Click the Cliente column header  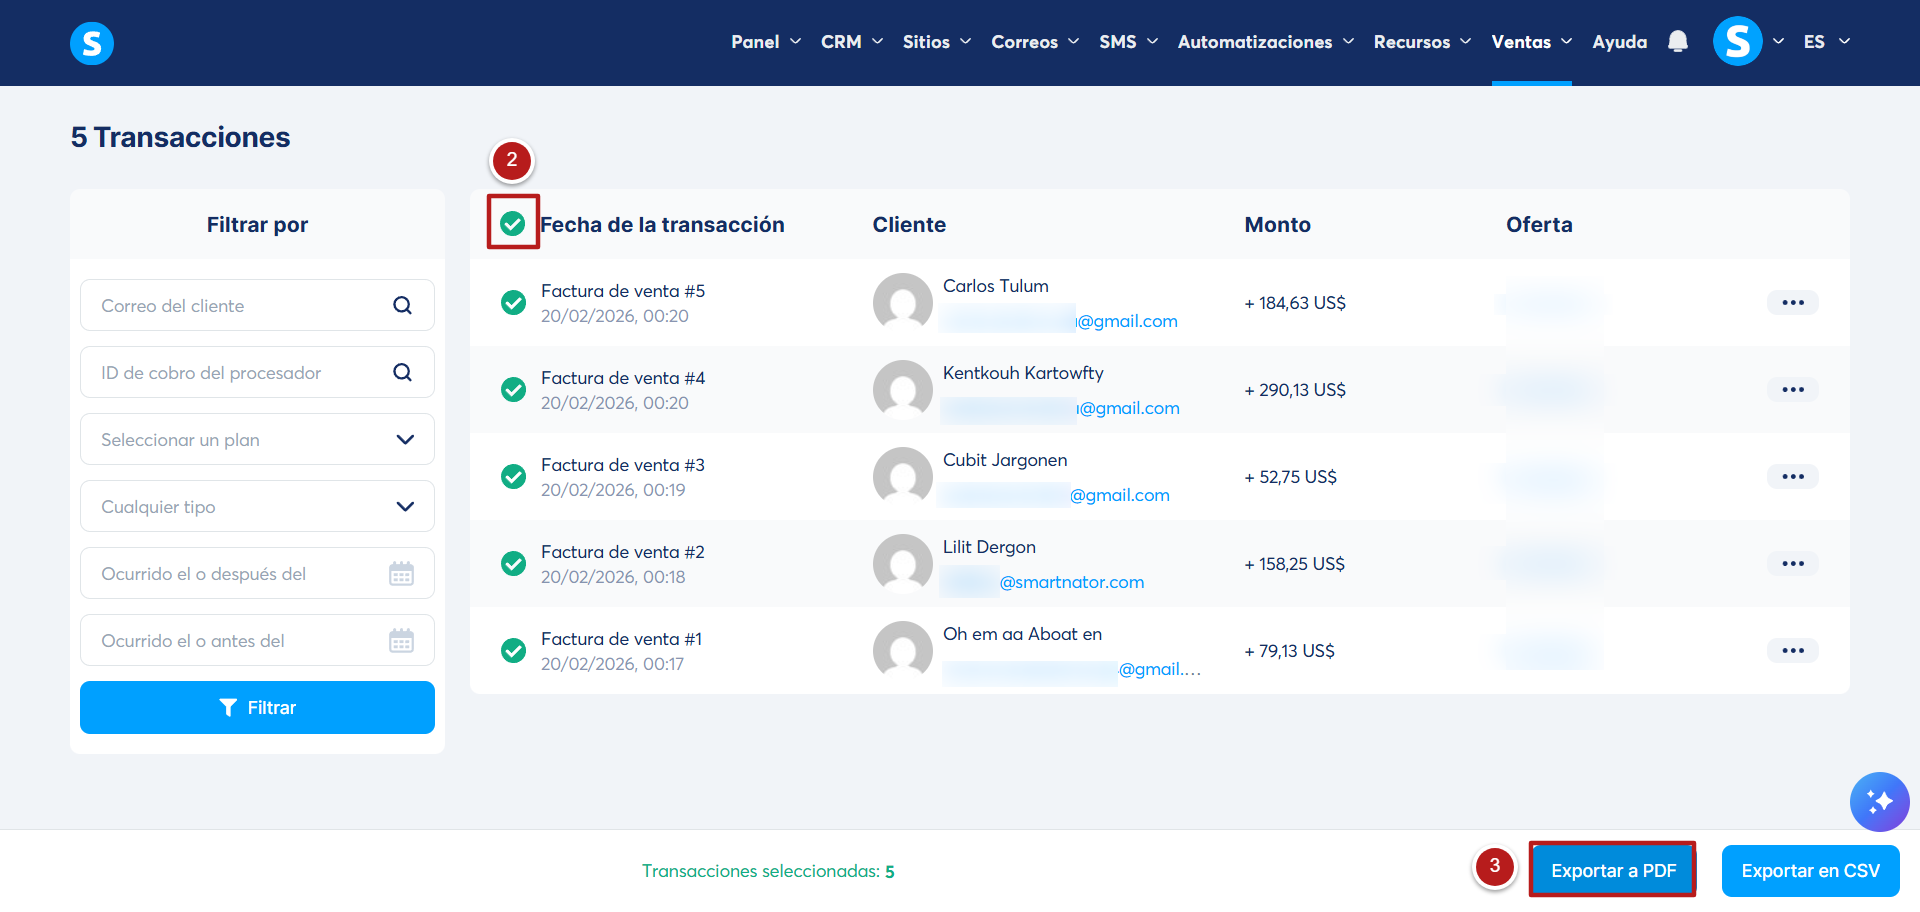(x=909, y=224)
